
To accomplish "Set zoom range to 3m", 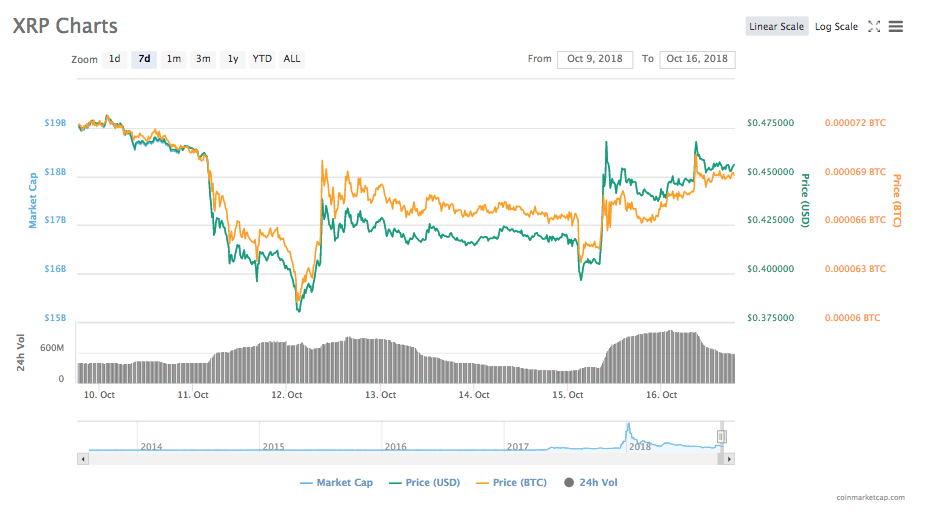I will (x=203, y=59).
